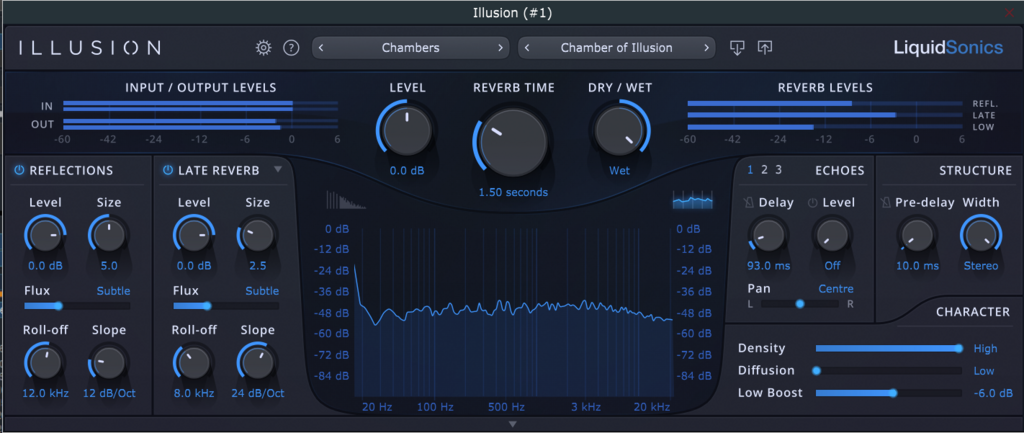Toggle the Reflections power button
Image resolution: width=1024 pixels, height=433 pixels.
(x=19, y=170)
